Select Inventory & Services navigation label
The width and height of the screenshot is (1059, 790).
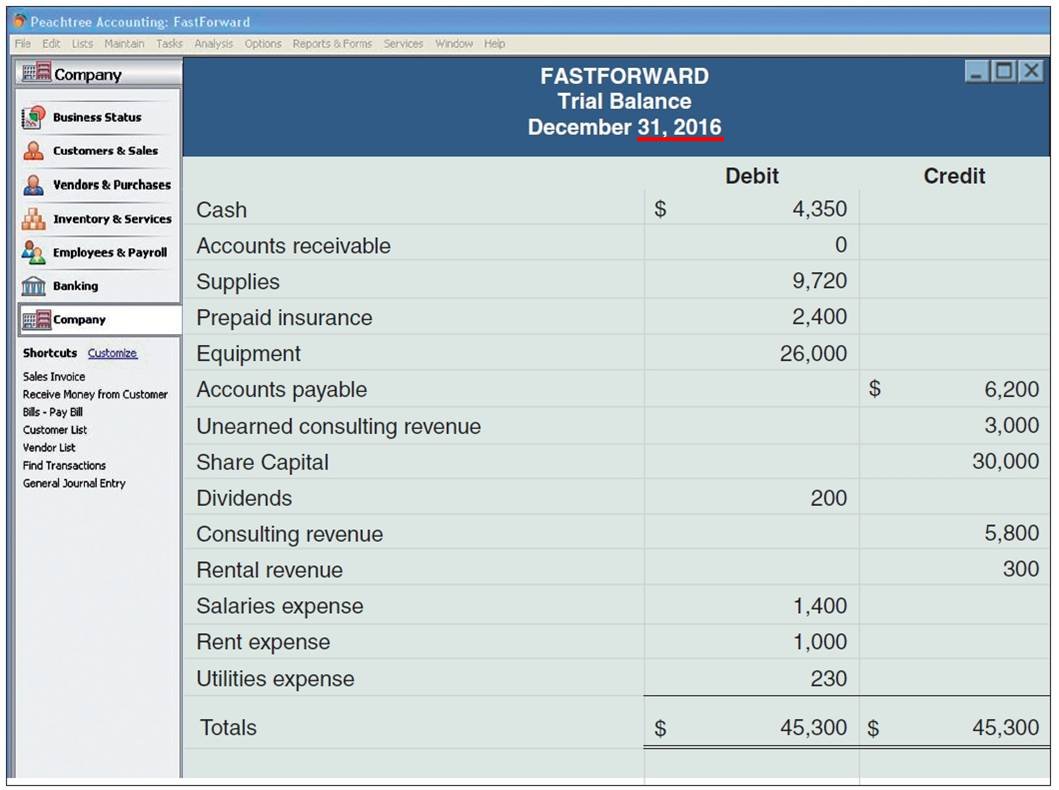point(112,219)
